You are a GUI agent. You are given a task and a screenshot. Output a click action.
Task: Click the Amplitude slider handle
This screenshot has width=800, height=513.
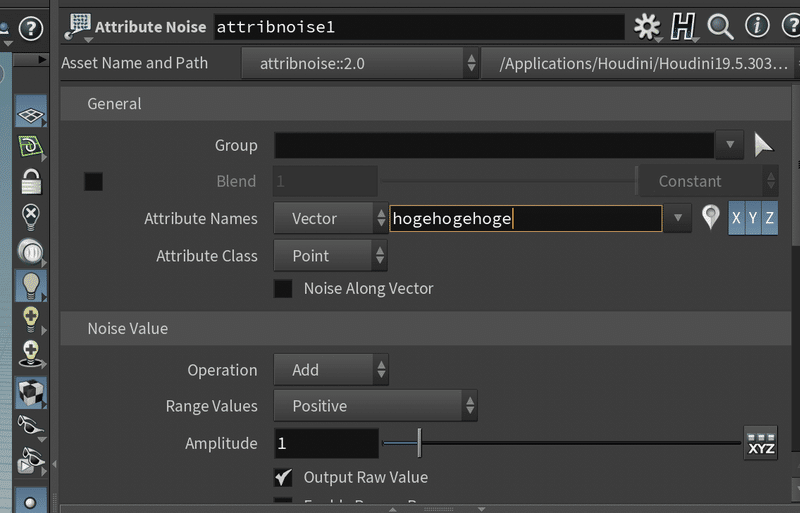(x=420, y=443)
